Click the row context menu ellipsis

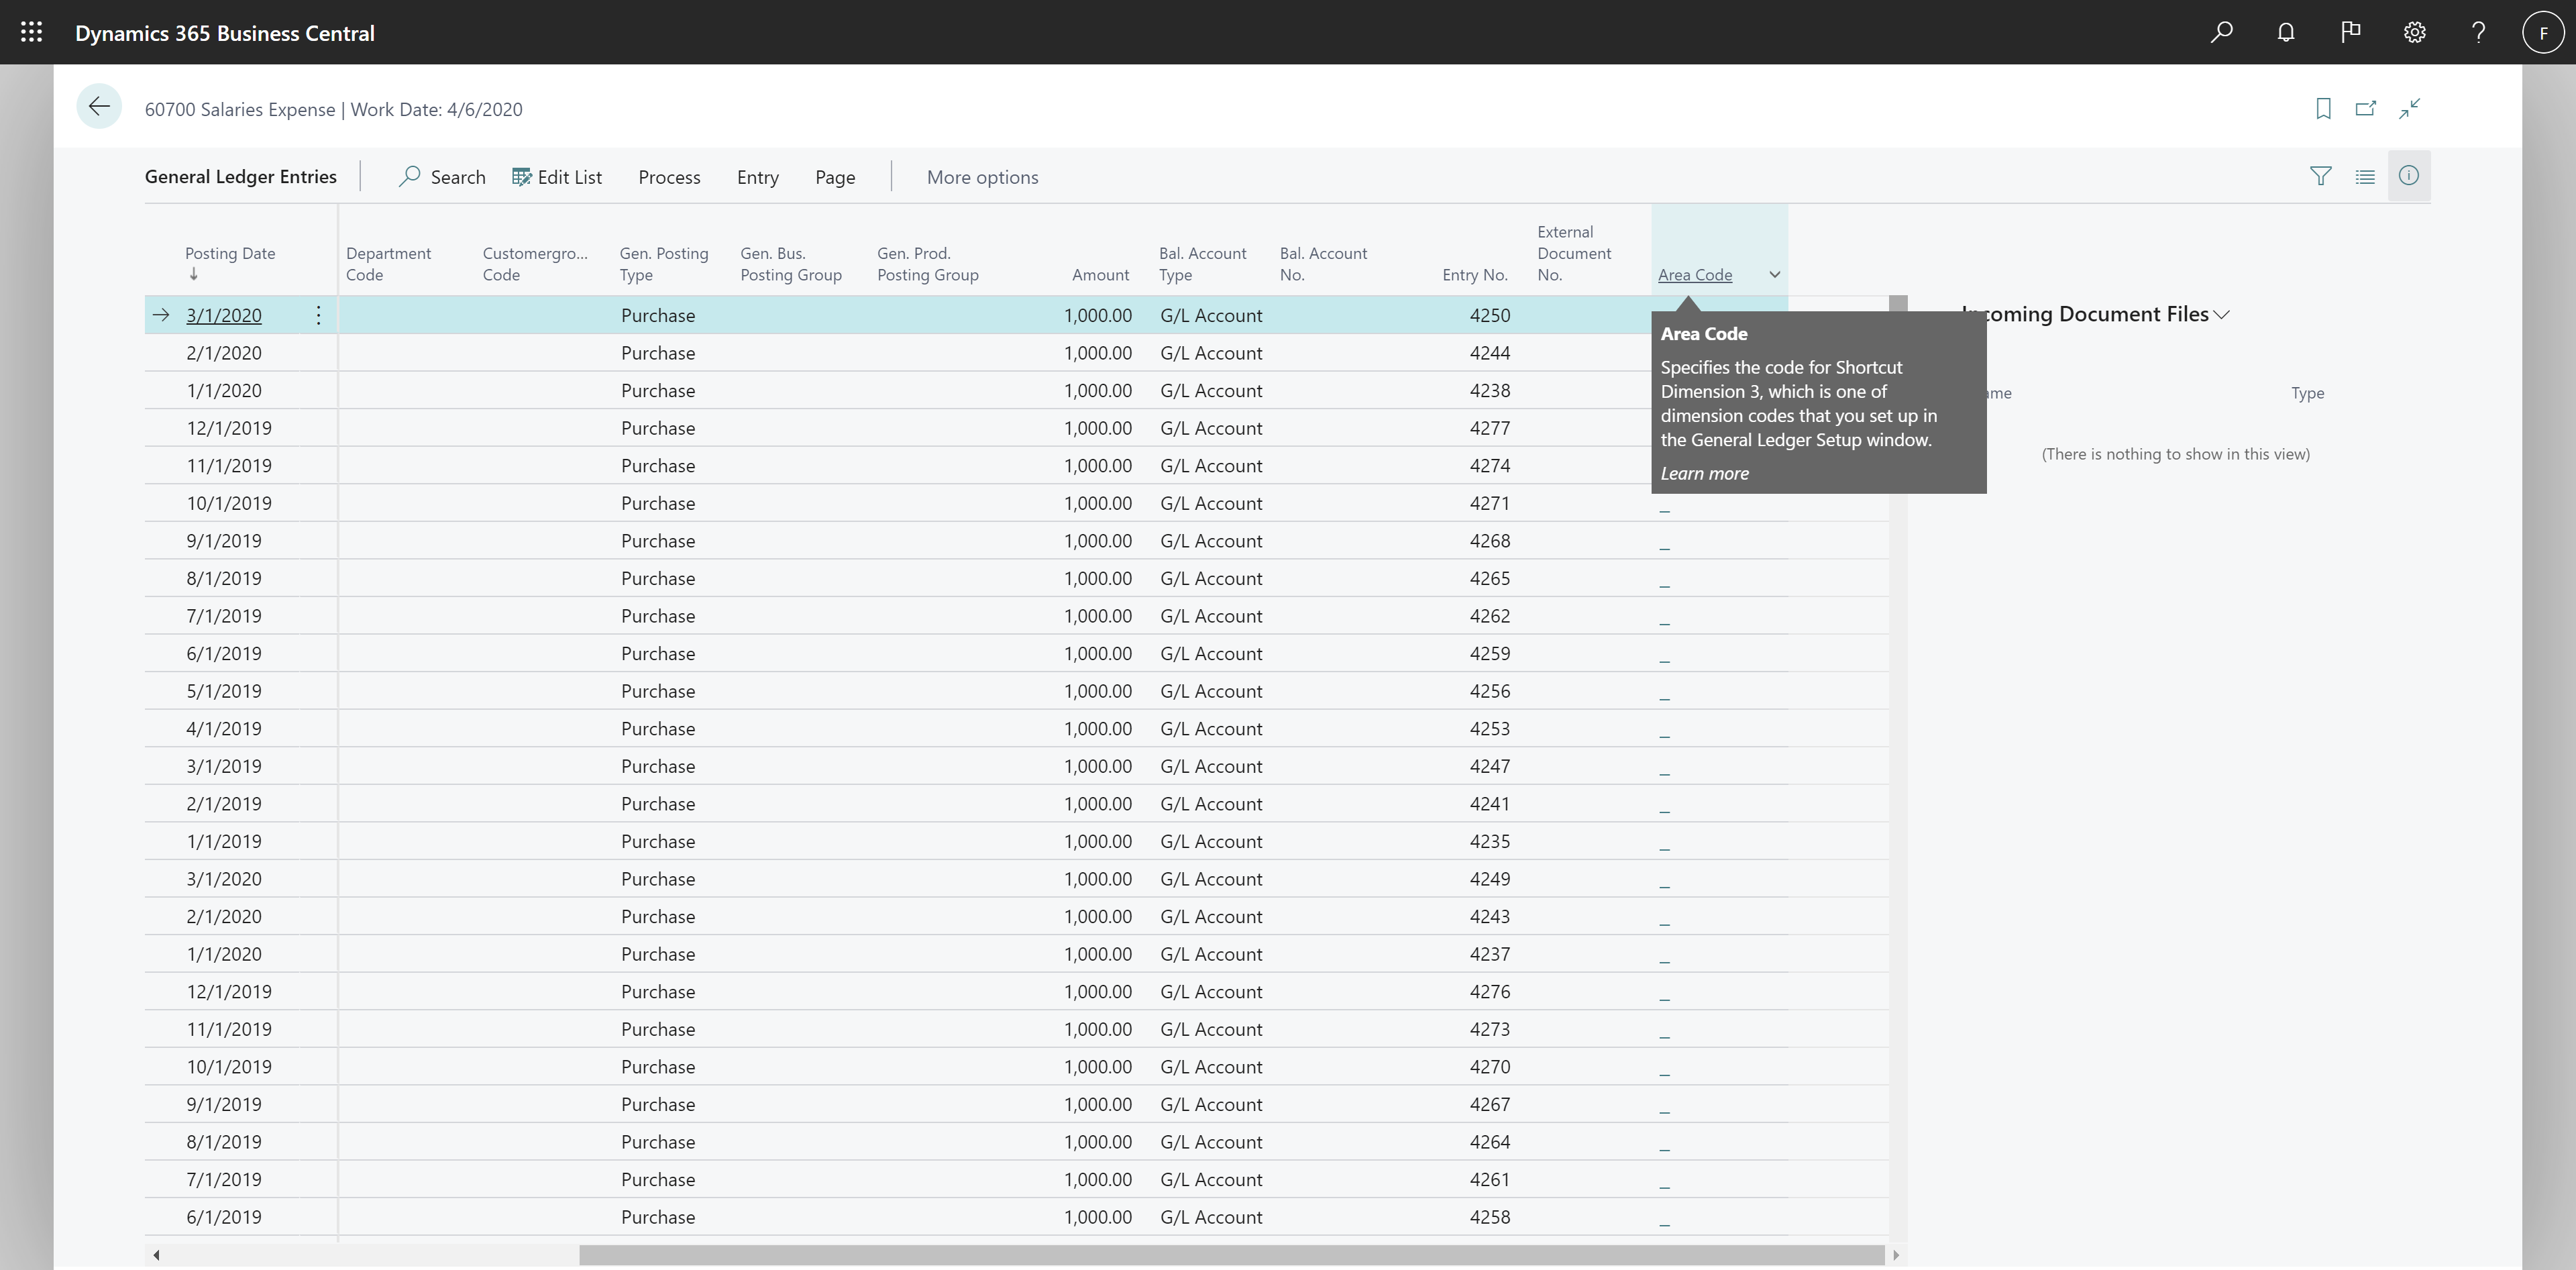point(321,314)
